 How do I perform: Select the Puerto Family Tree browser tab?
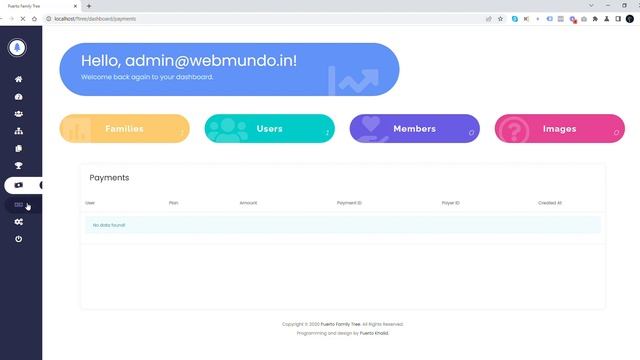40,6
